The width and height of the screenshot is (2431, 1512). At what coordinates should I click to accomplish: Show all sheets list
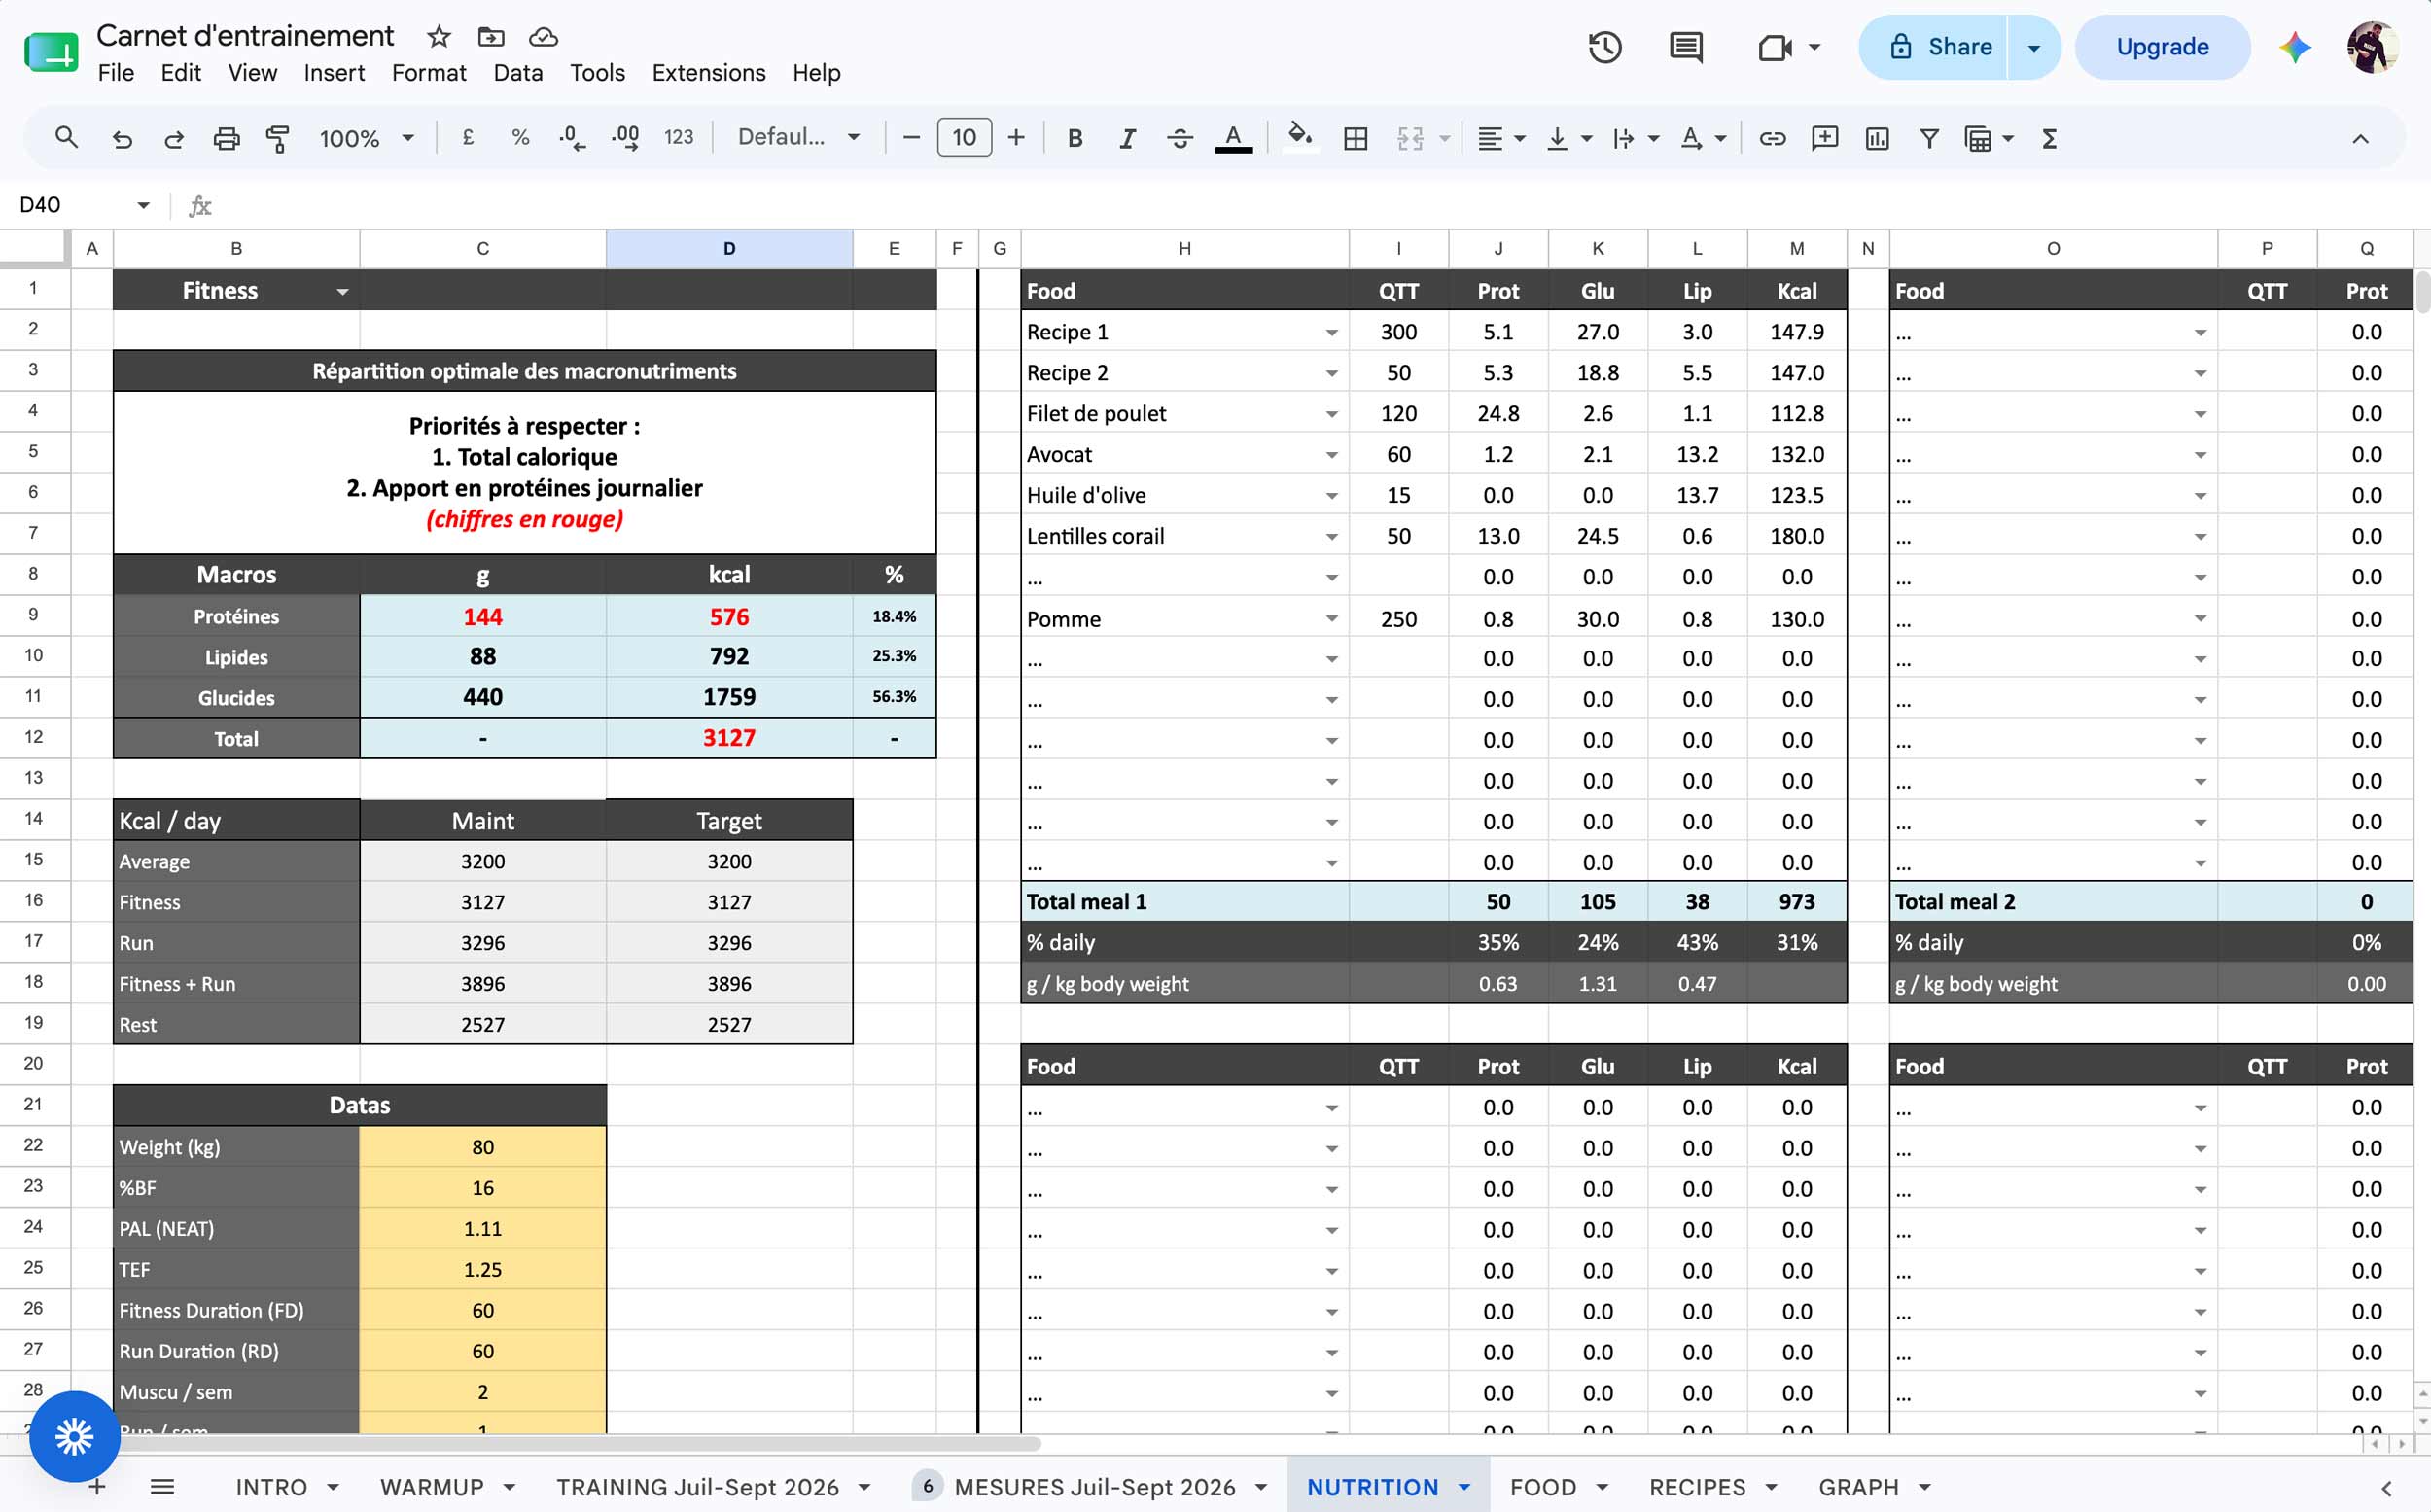click(x=162, y=1487)
